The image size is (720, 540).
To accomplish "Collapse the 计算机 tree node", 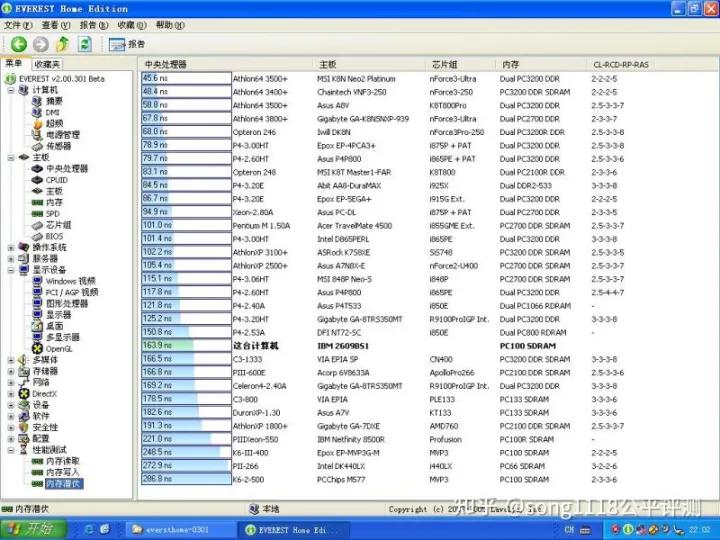I will tap(10, 90).
